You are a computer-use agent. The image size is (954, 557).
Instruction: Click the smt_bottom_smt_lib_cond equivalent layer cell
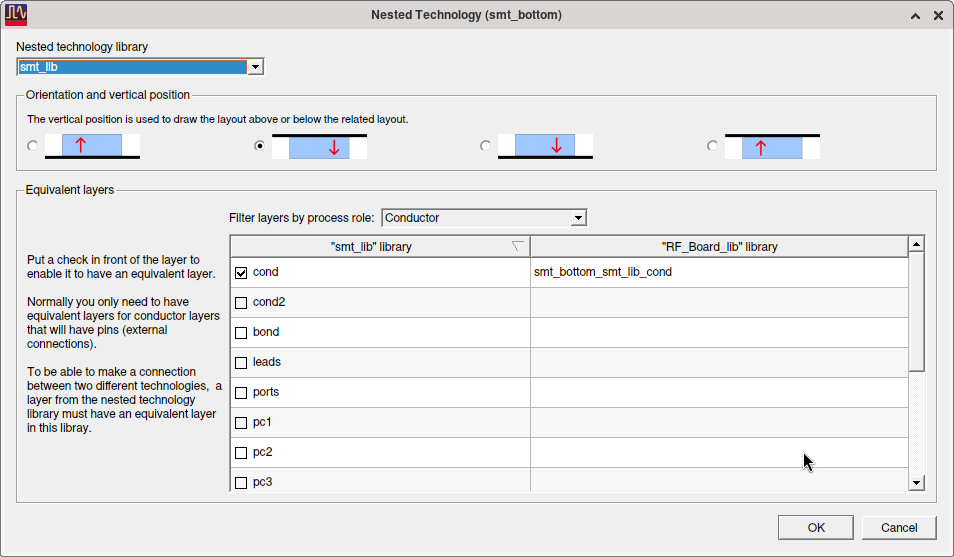click(719, 272)
